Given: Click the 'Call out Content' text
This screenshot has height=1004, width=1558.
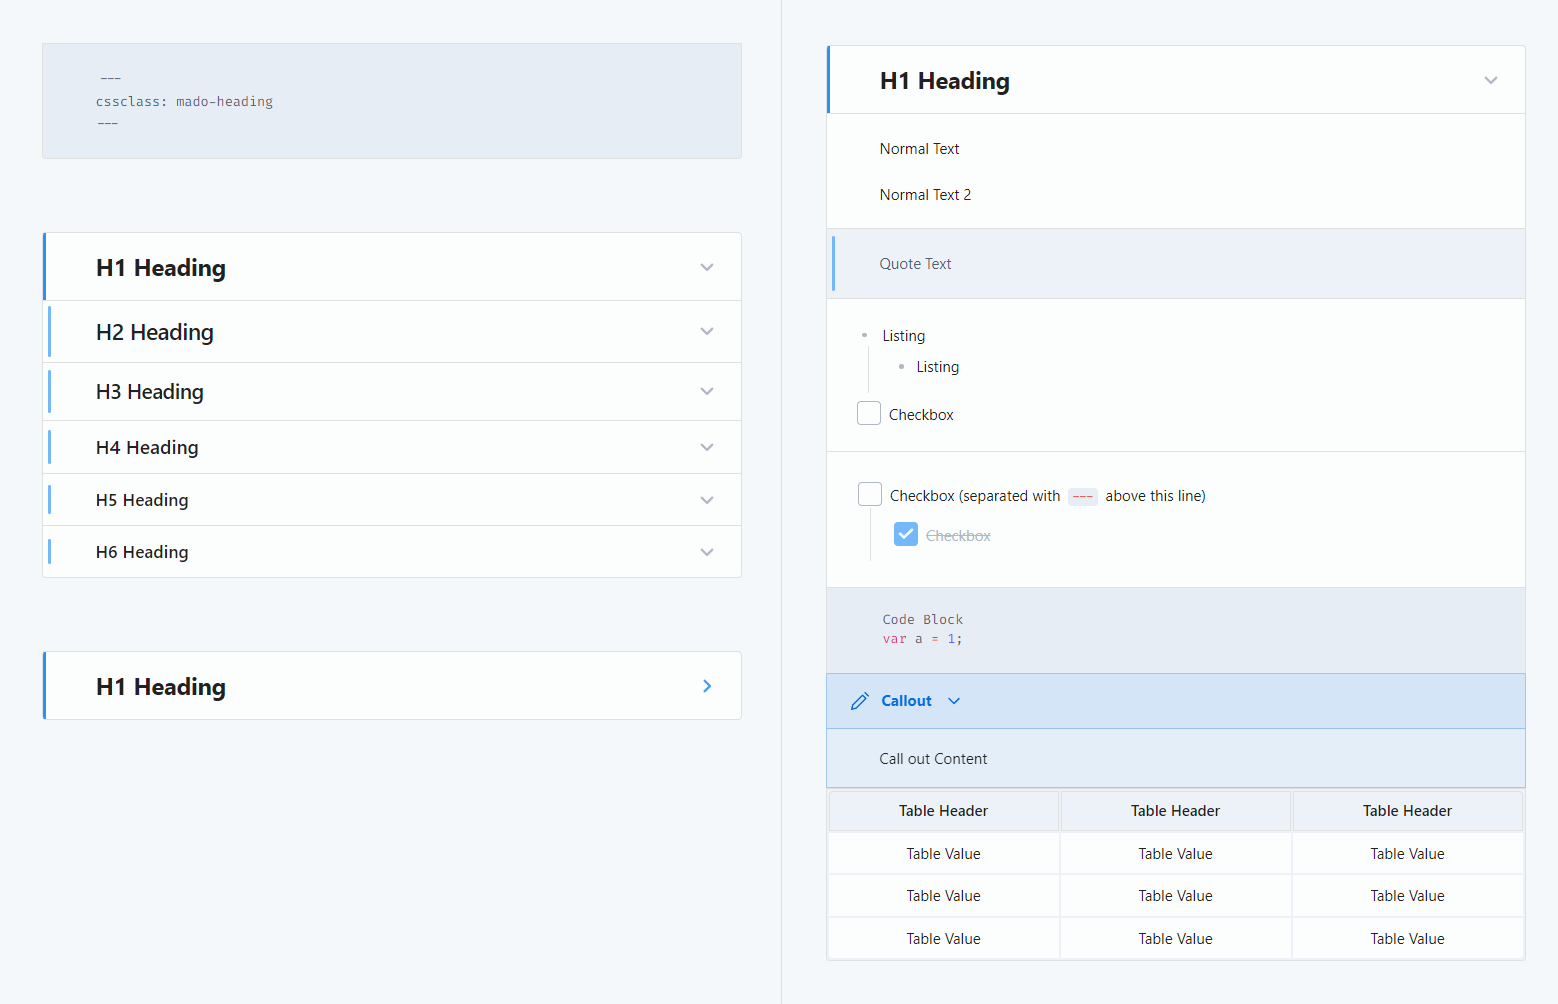Looking at the screenshot, I should 933,759.
